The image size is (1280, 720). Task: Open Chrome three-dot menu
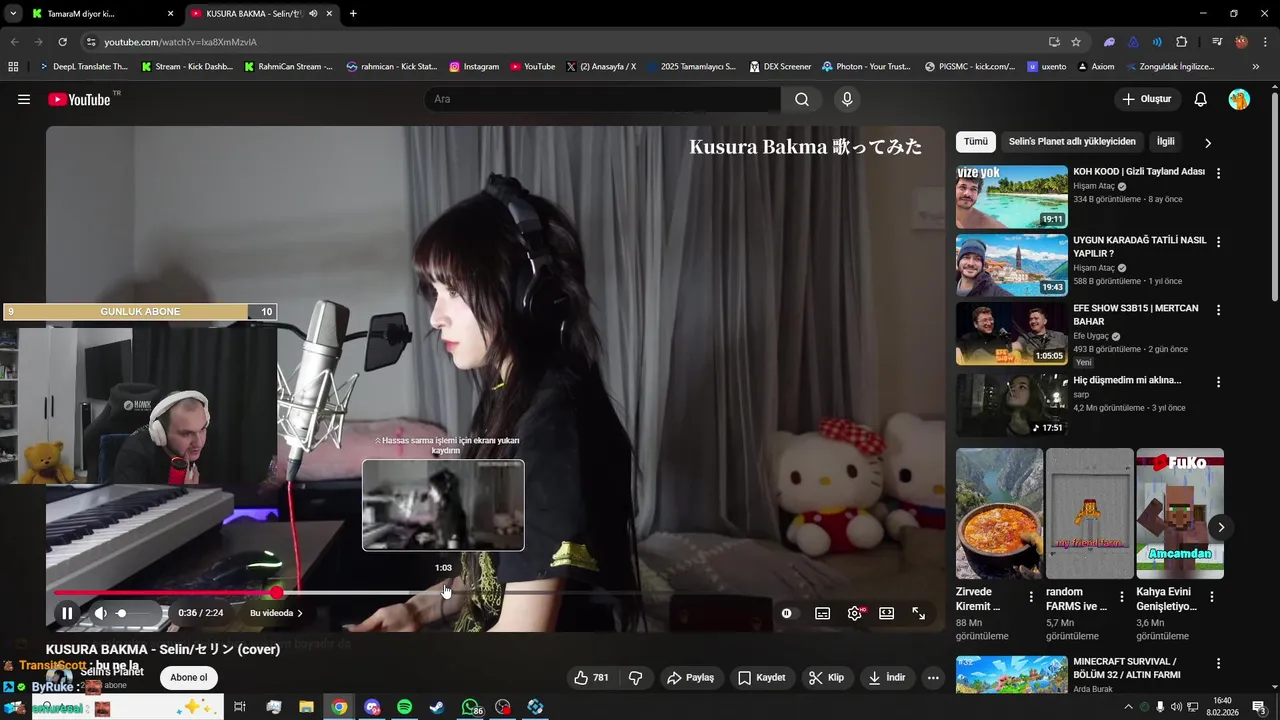tap(1265, 42)
